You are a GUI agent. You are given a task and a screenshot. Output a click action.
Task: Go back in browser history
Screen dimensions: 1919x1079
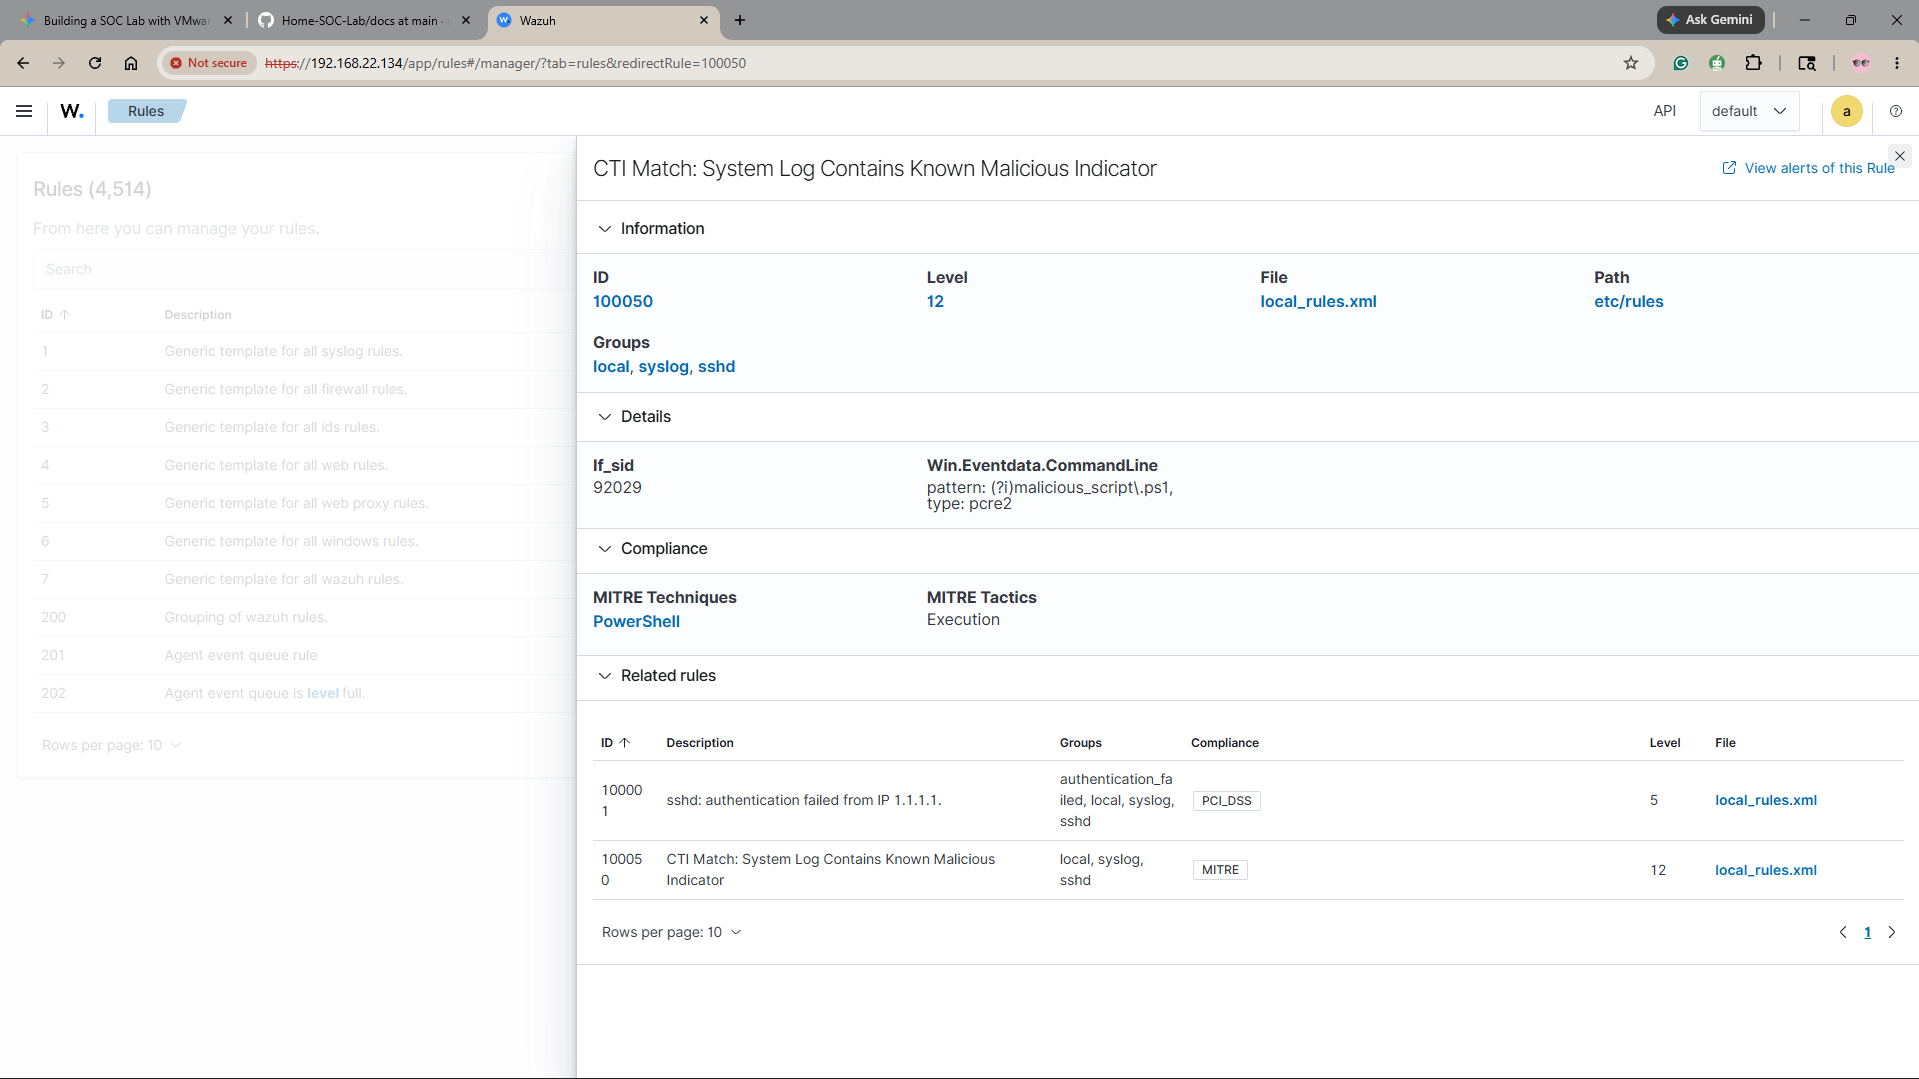pyautogui.click(x=23, y=63)
